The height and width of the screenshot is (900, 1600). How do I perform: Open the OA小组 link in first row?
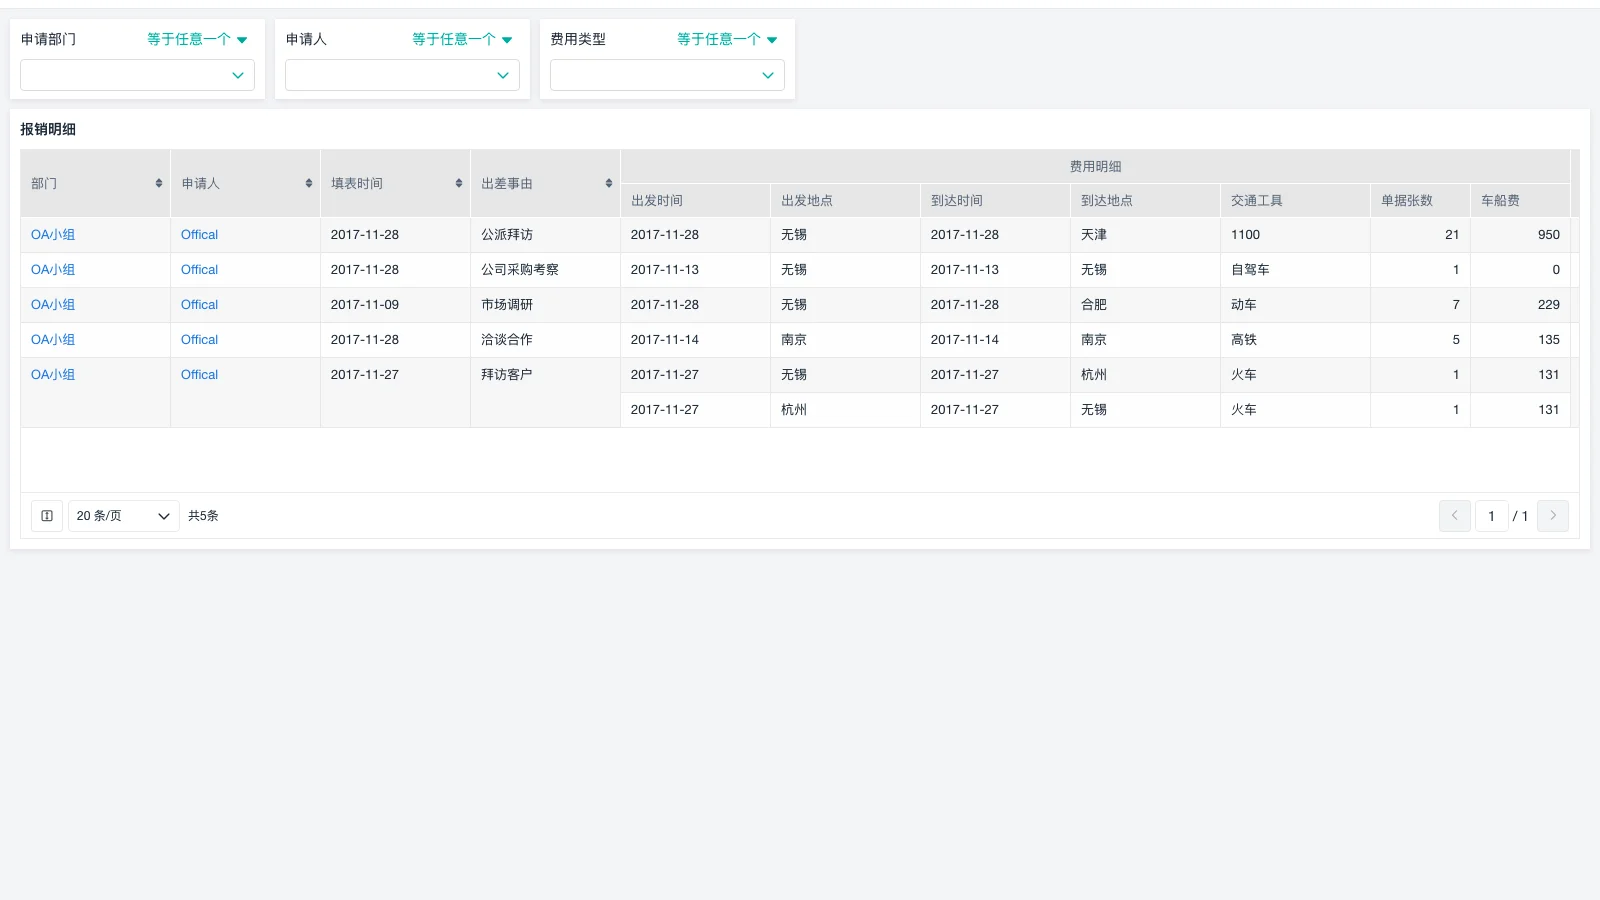pyautogui.click(x=52, y=234)
